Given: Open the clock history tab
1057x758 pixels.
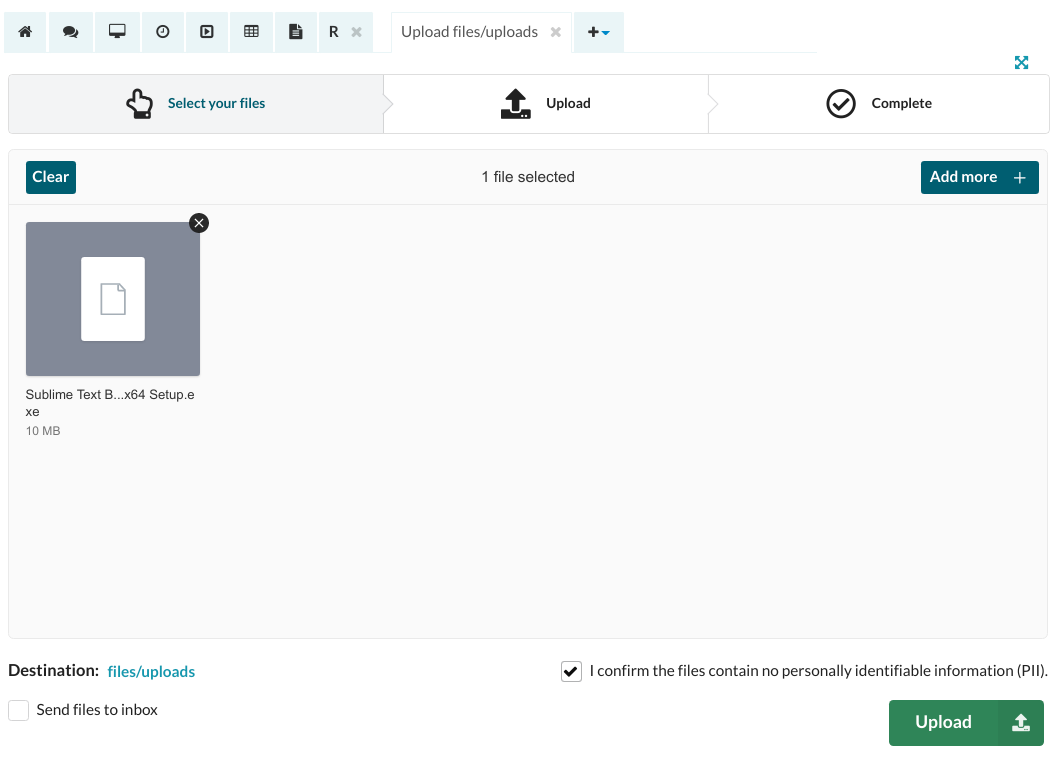Looking at the screenshot, I should [162, 32].
